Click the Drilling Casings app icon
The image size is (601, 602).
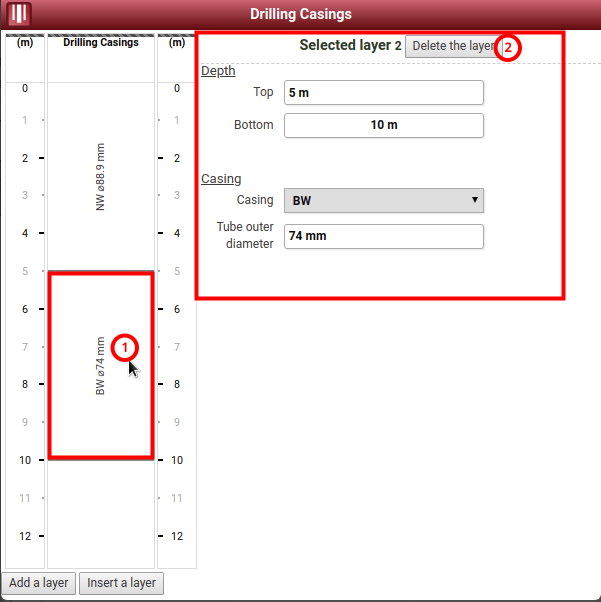(19, 15)
